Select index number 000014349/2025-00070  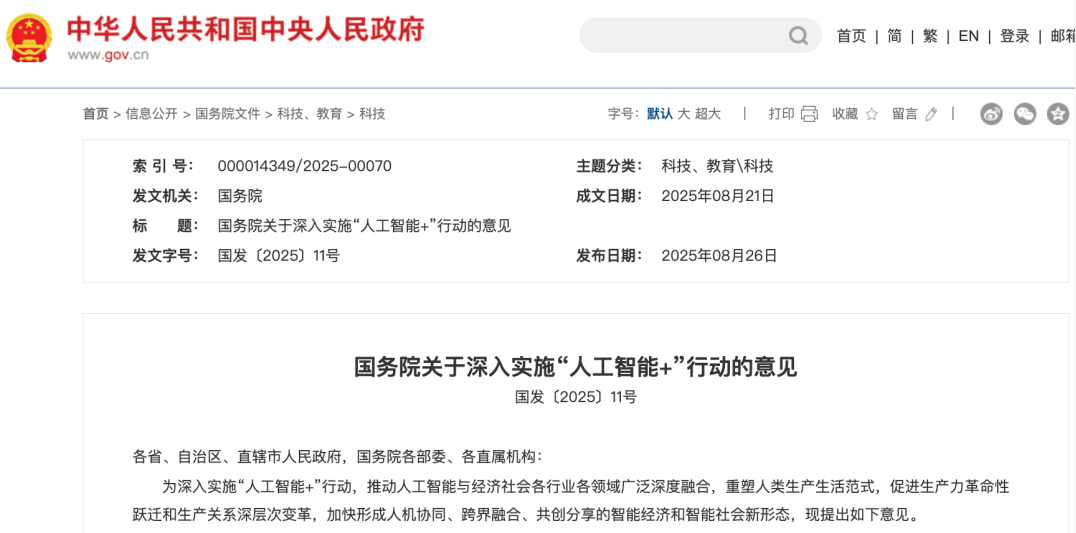pos(305,166)
